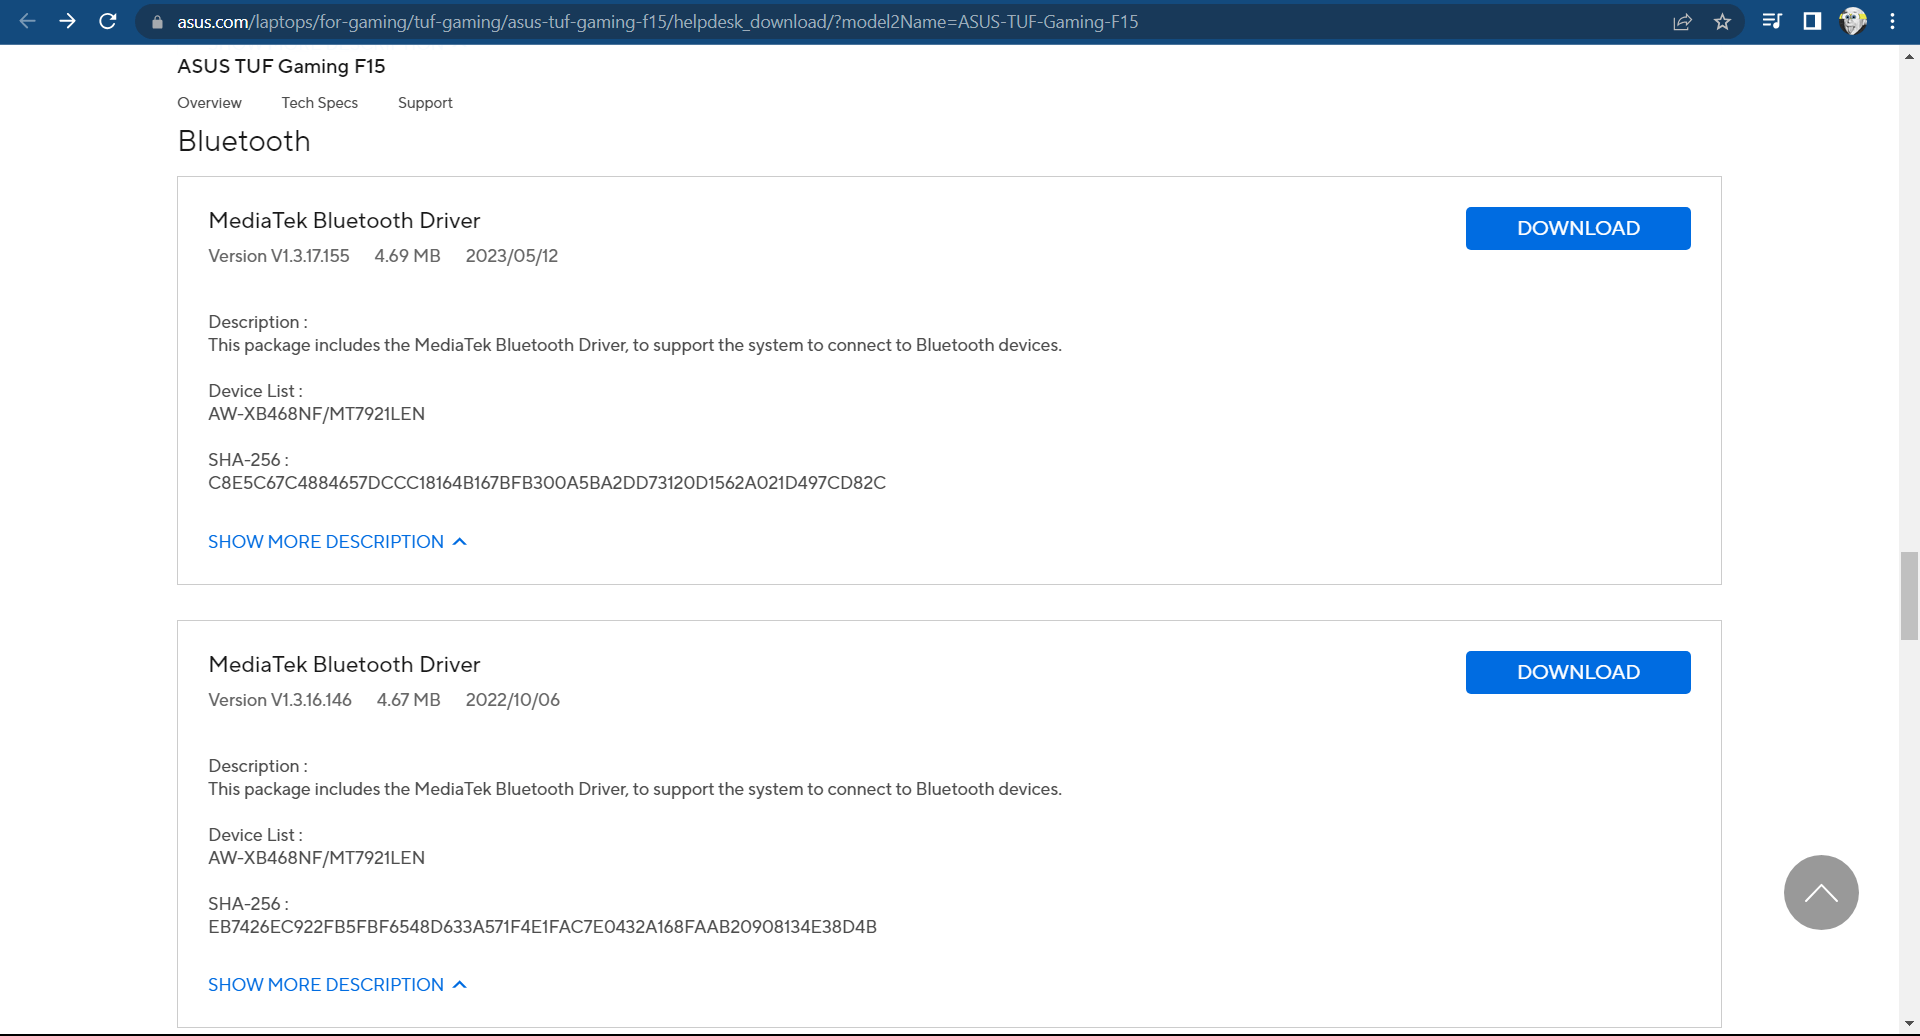Image resolution: width=1920 pixels, height=1036 pixels.
Task: Switch to the Tech Specs tab
Action: click(x=320, y=103)
